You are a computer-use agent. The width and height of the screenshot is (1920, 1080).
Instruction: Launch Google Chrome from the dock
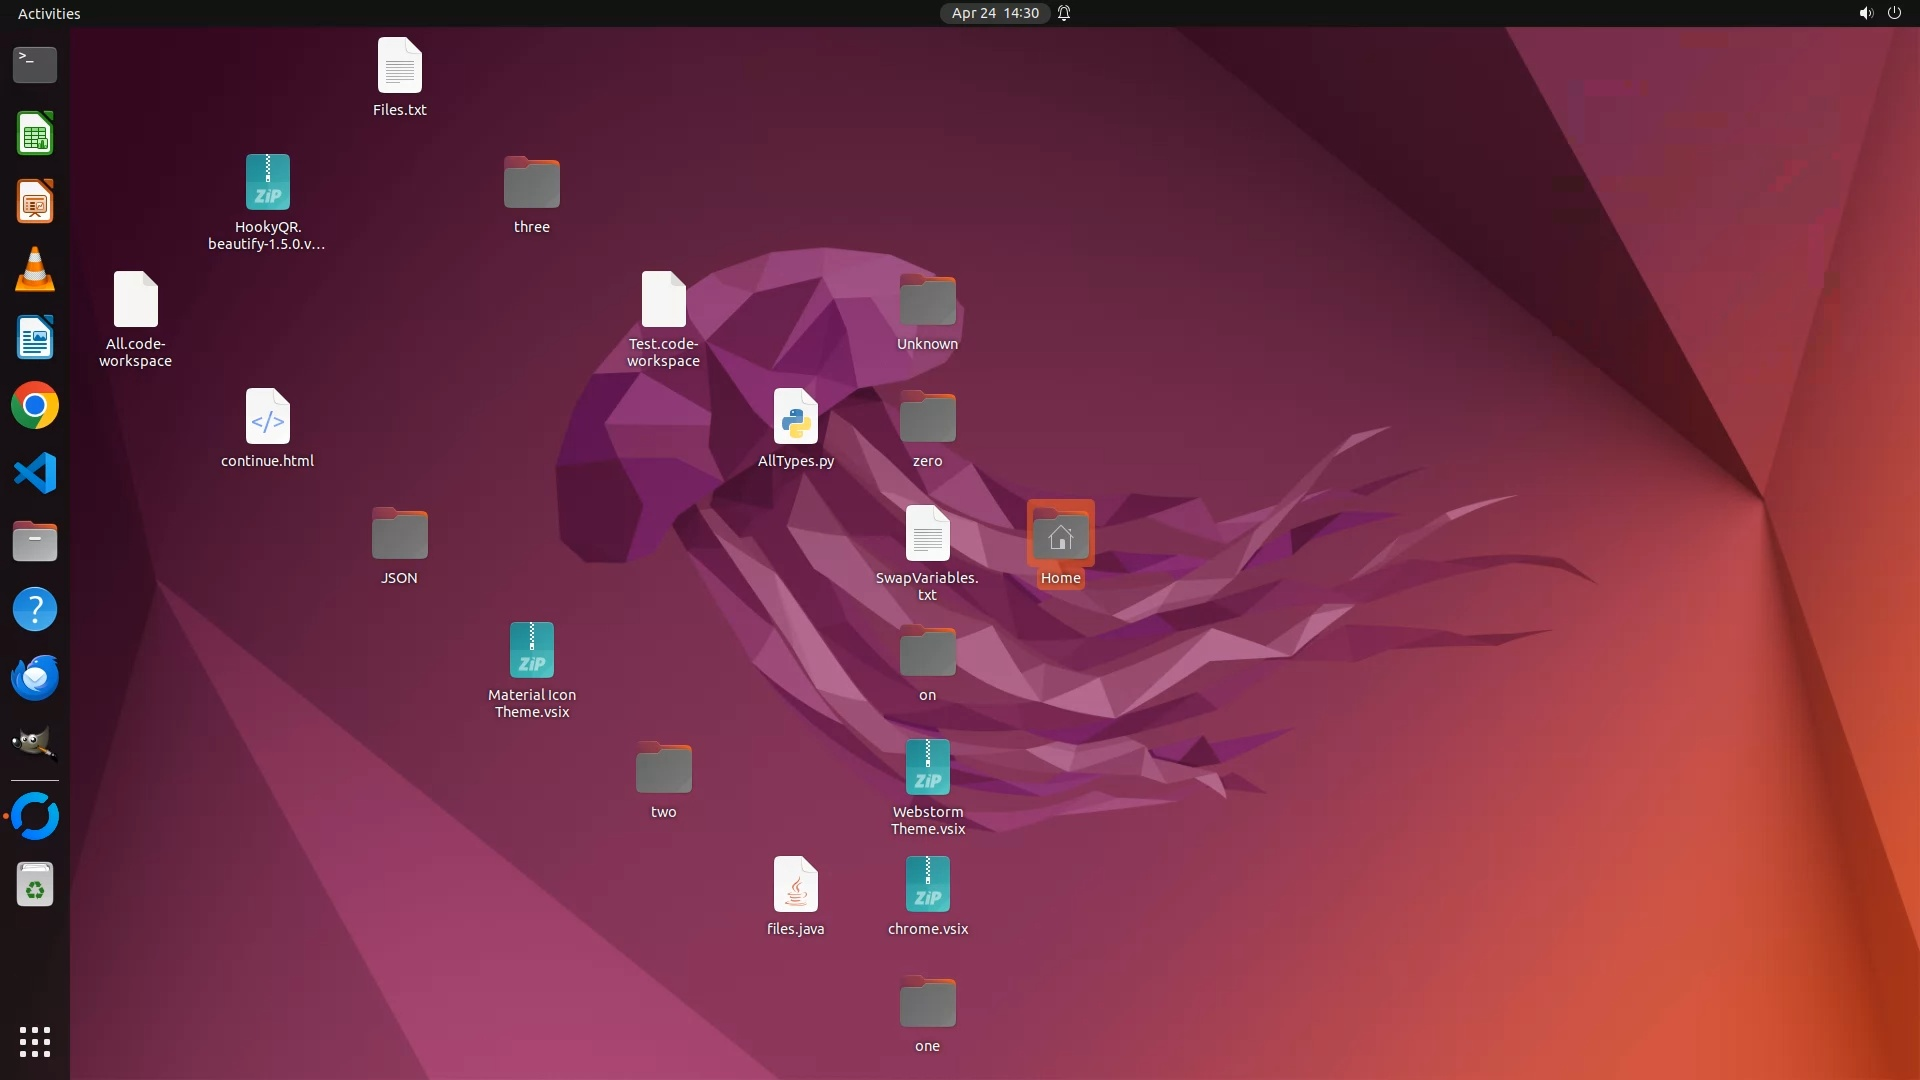(x=35, y=406)
